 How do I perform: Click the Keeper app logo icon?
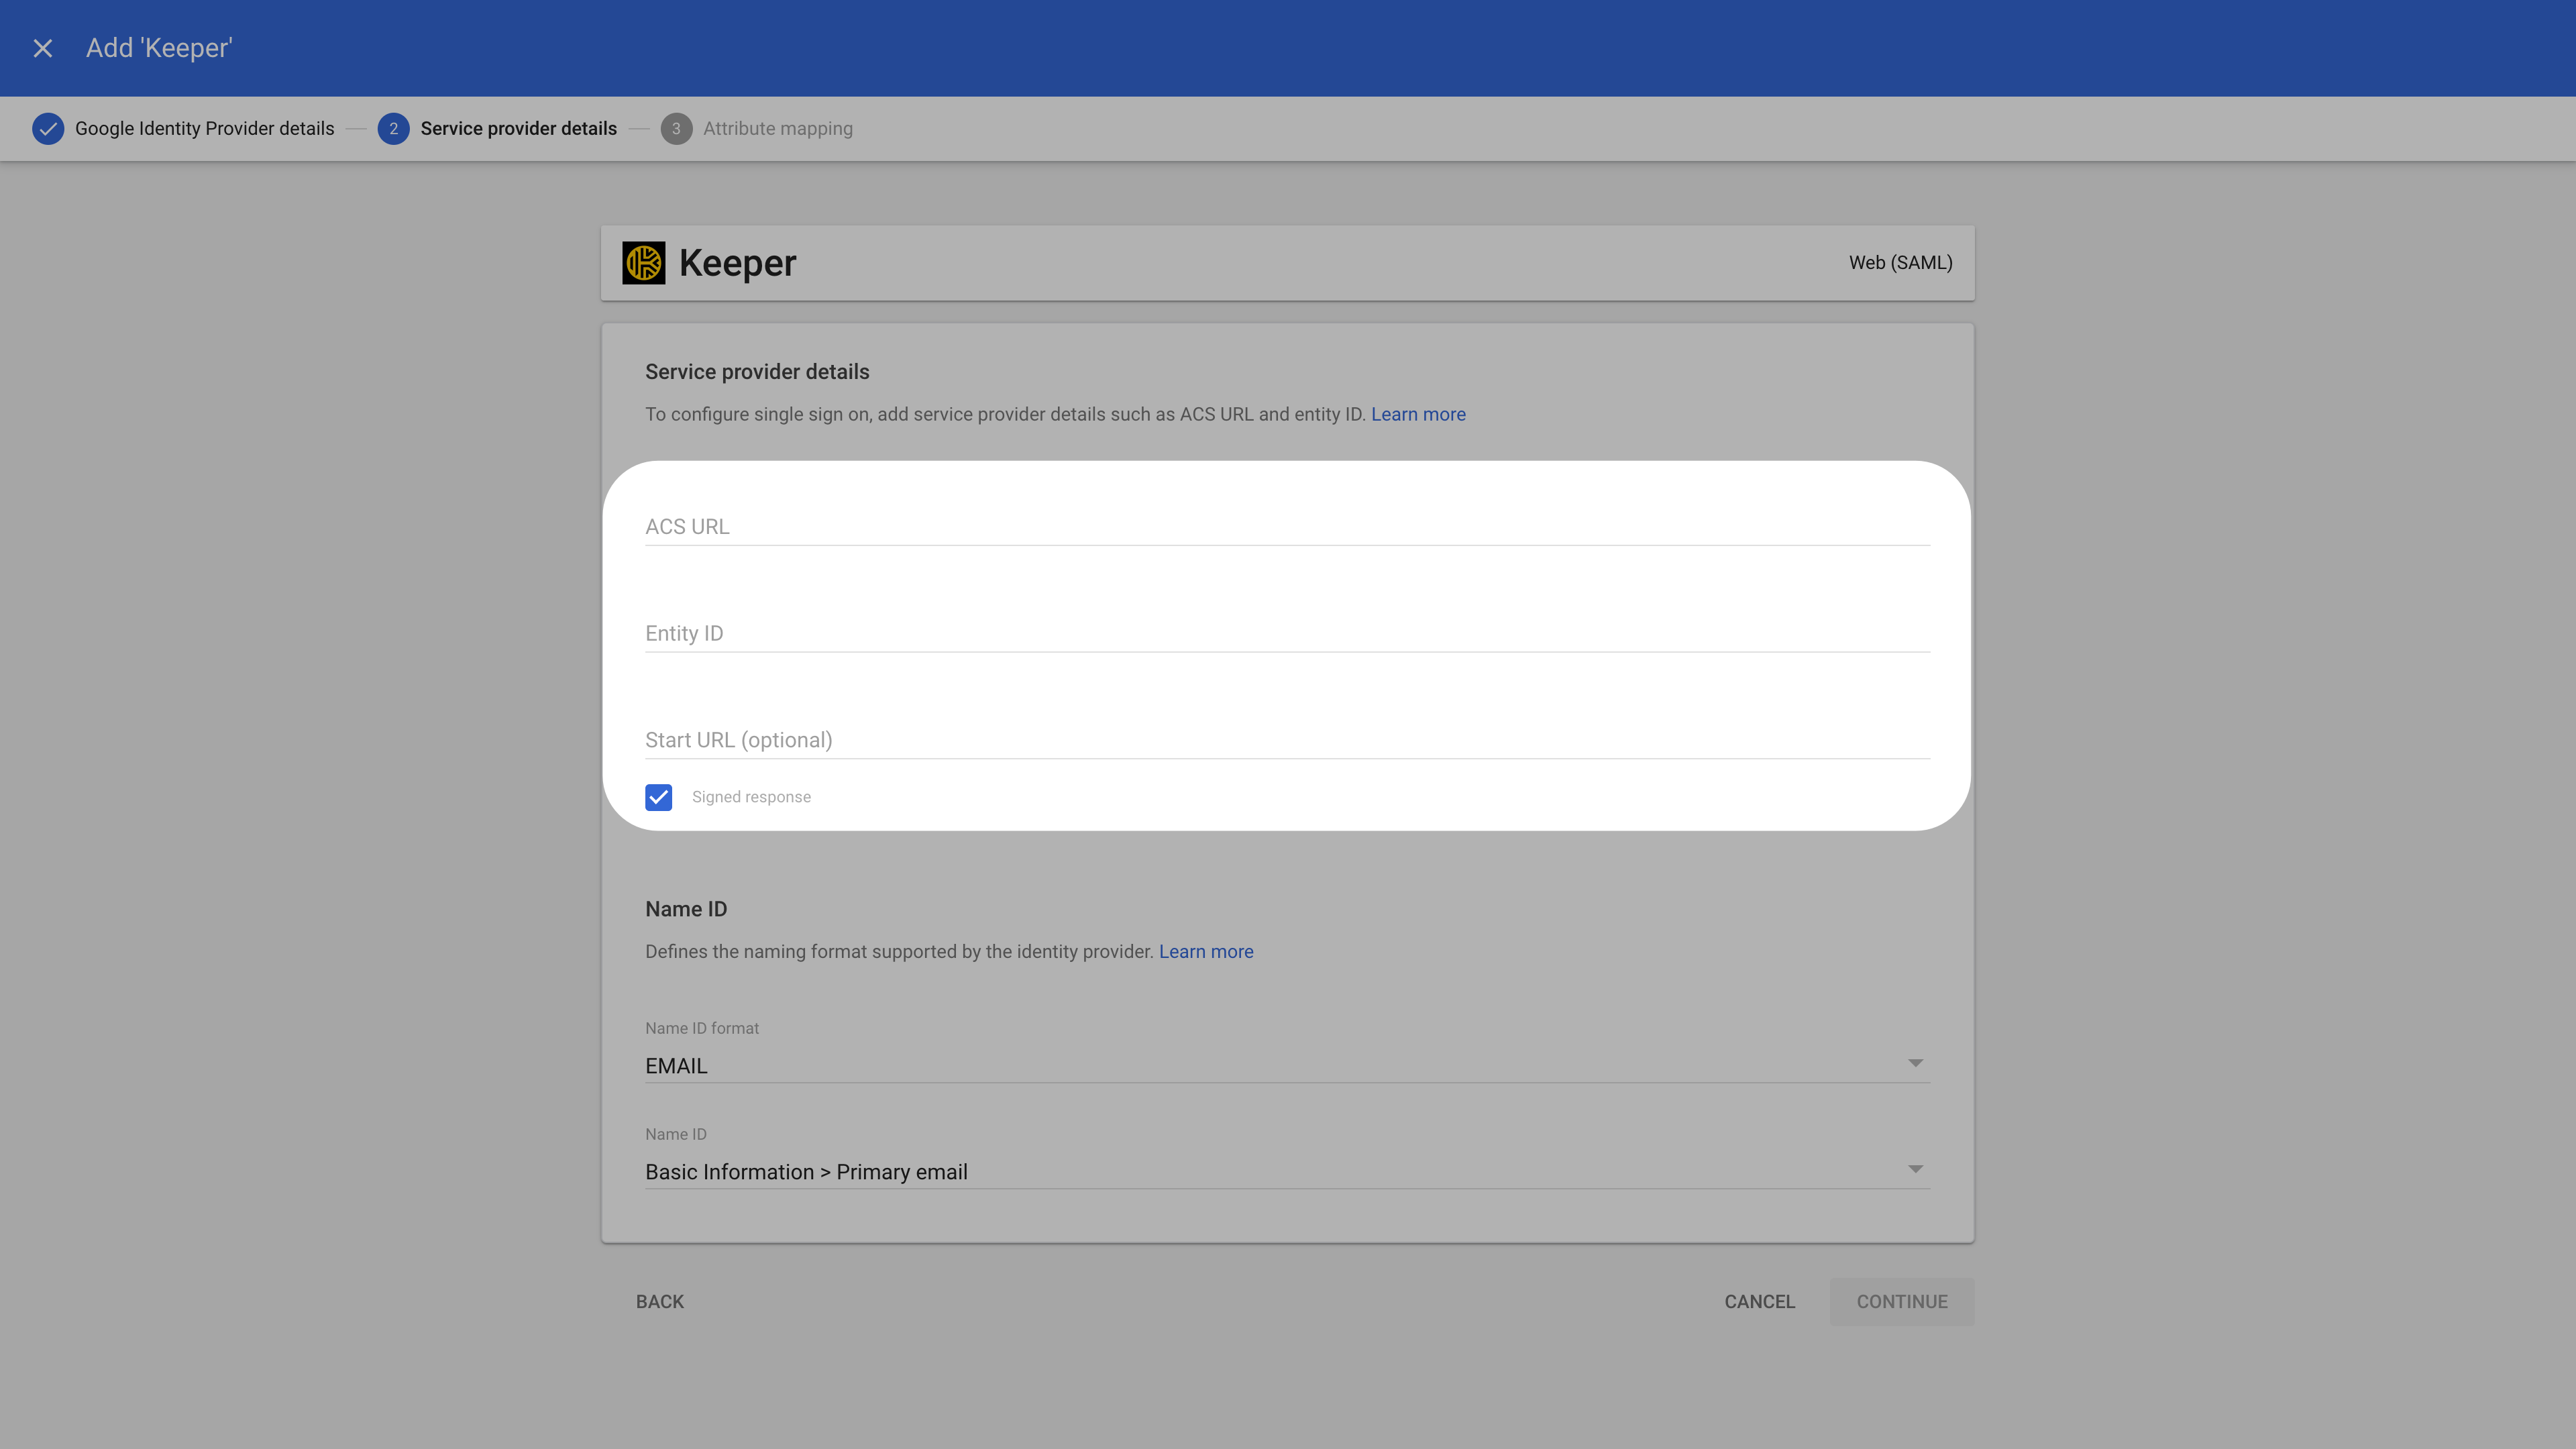(643, 263)
